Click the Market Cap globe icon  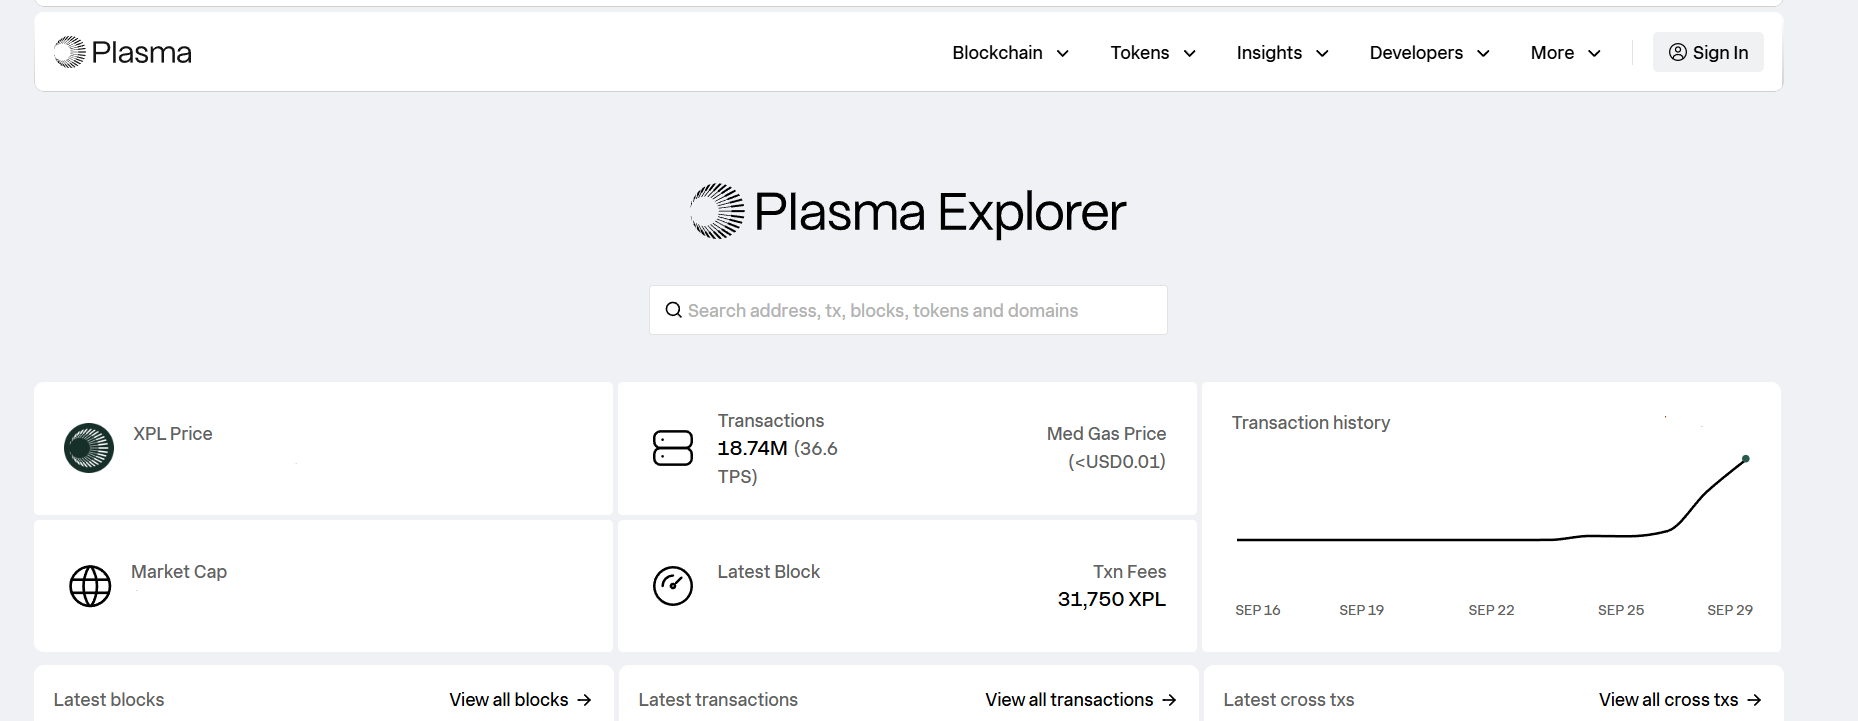coord(90,586)
